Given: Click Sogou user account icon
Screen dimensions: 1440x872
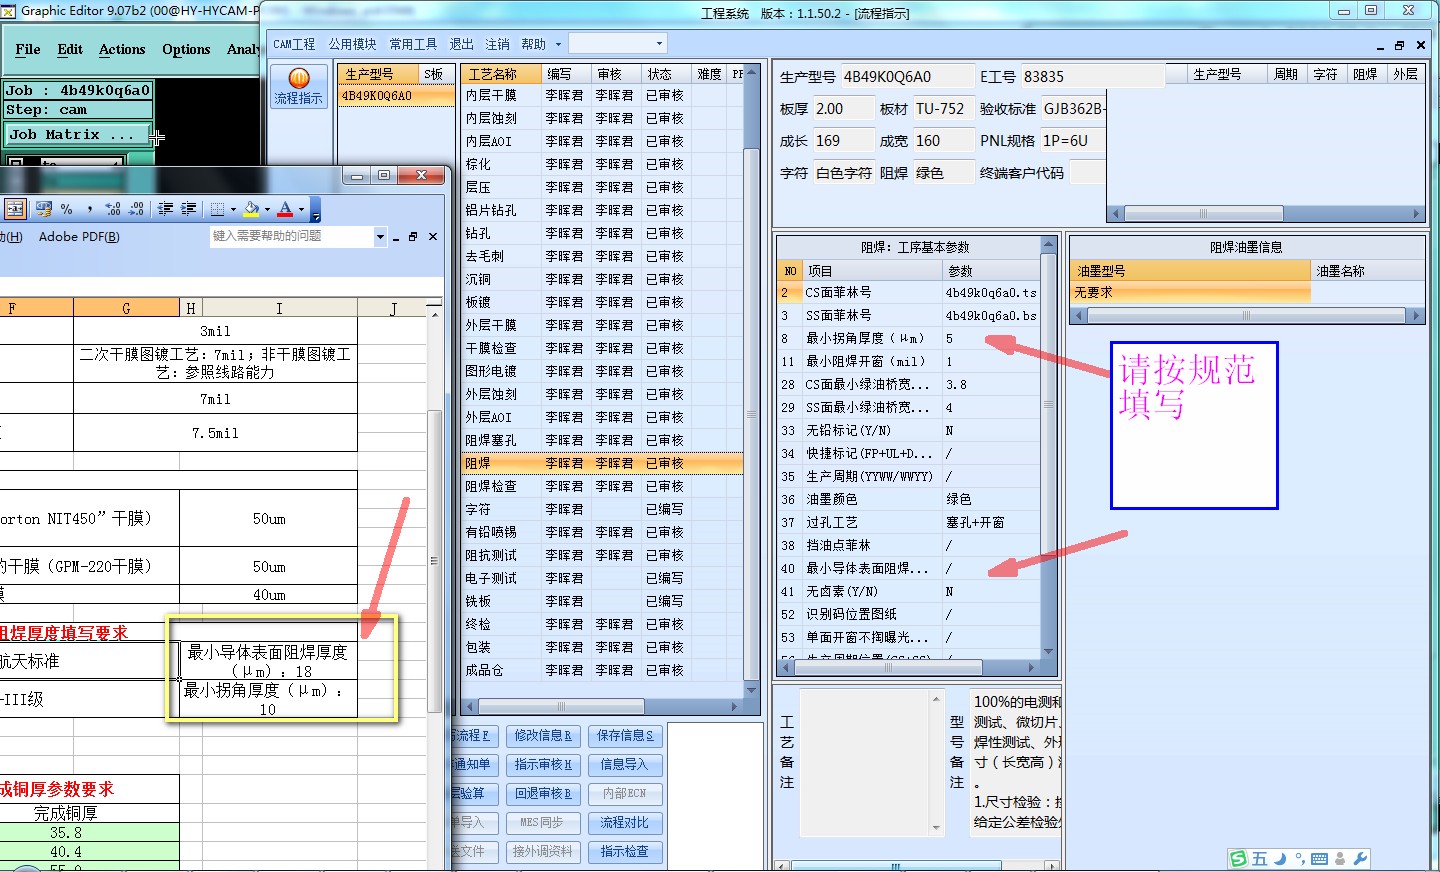Looking at the screenshot, I should (x=1341, y=859).
